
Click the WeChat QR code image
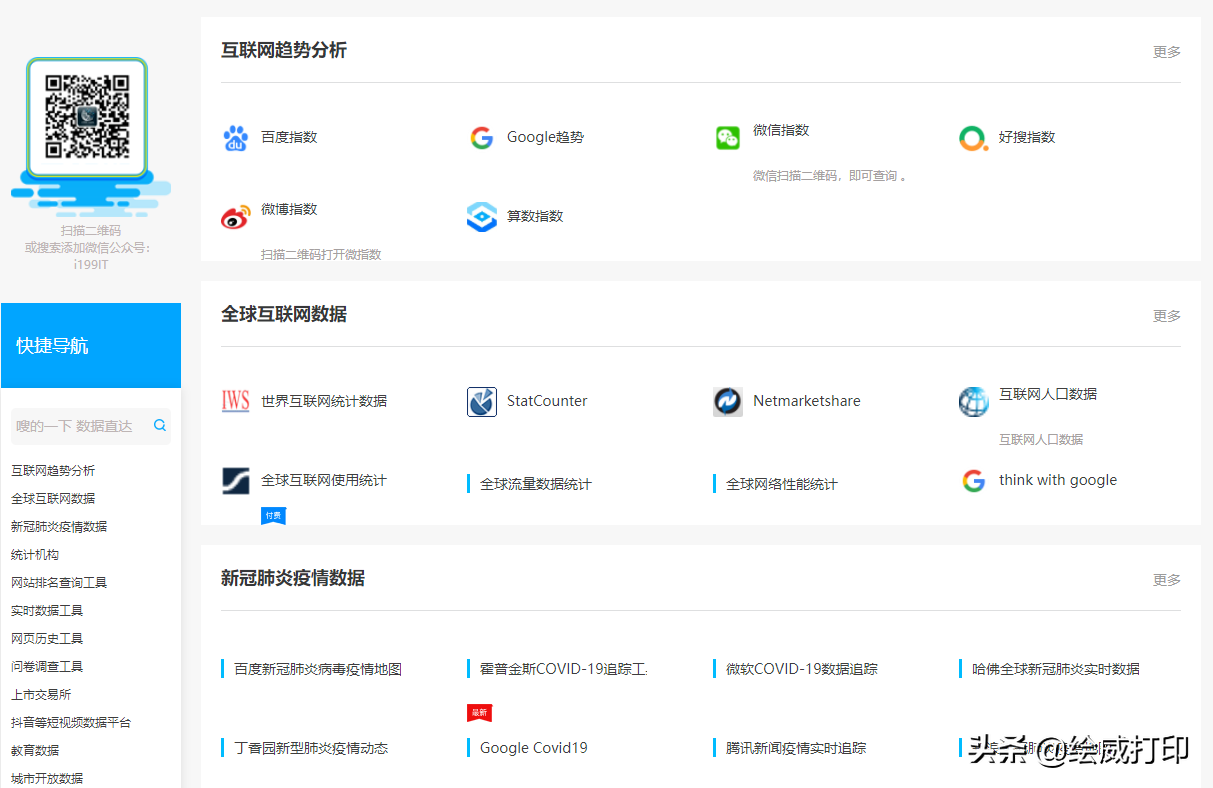87,117
